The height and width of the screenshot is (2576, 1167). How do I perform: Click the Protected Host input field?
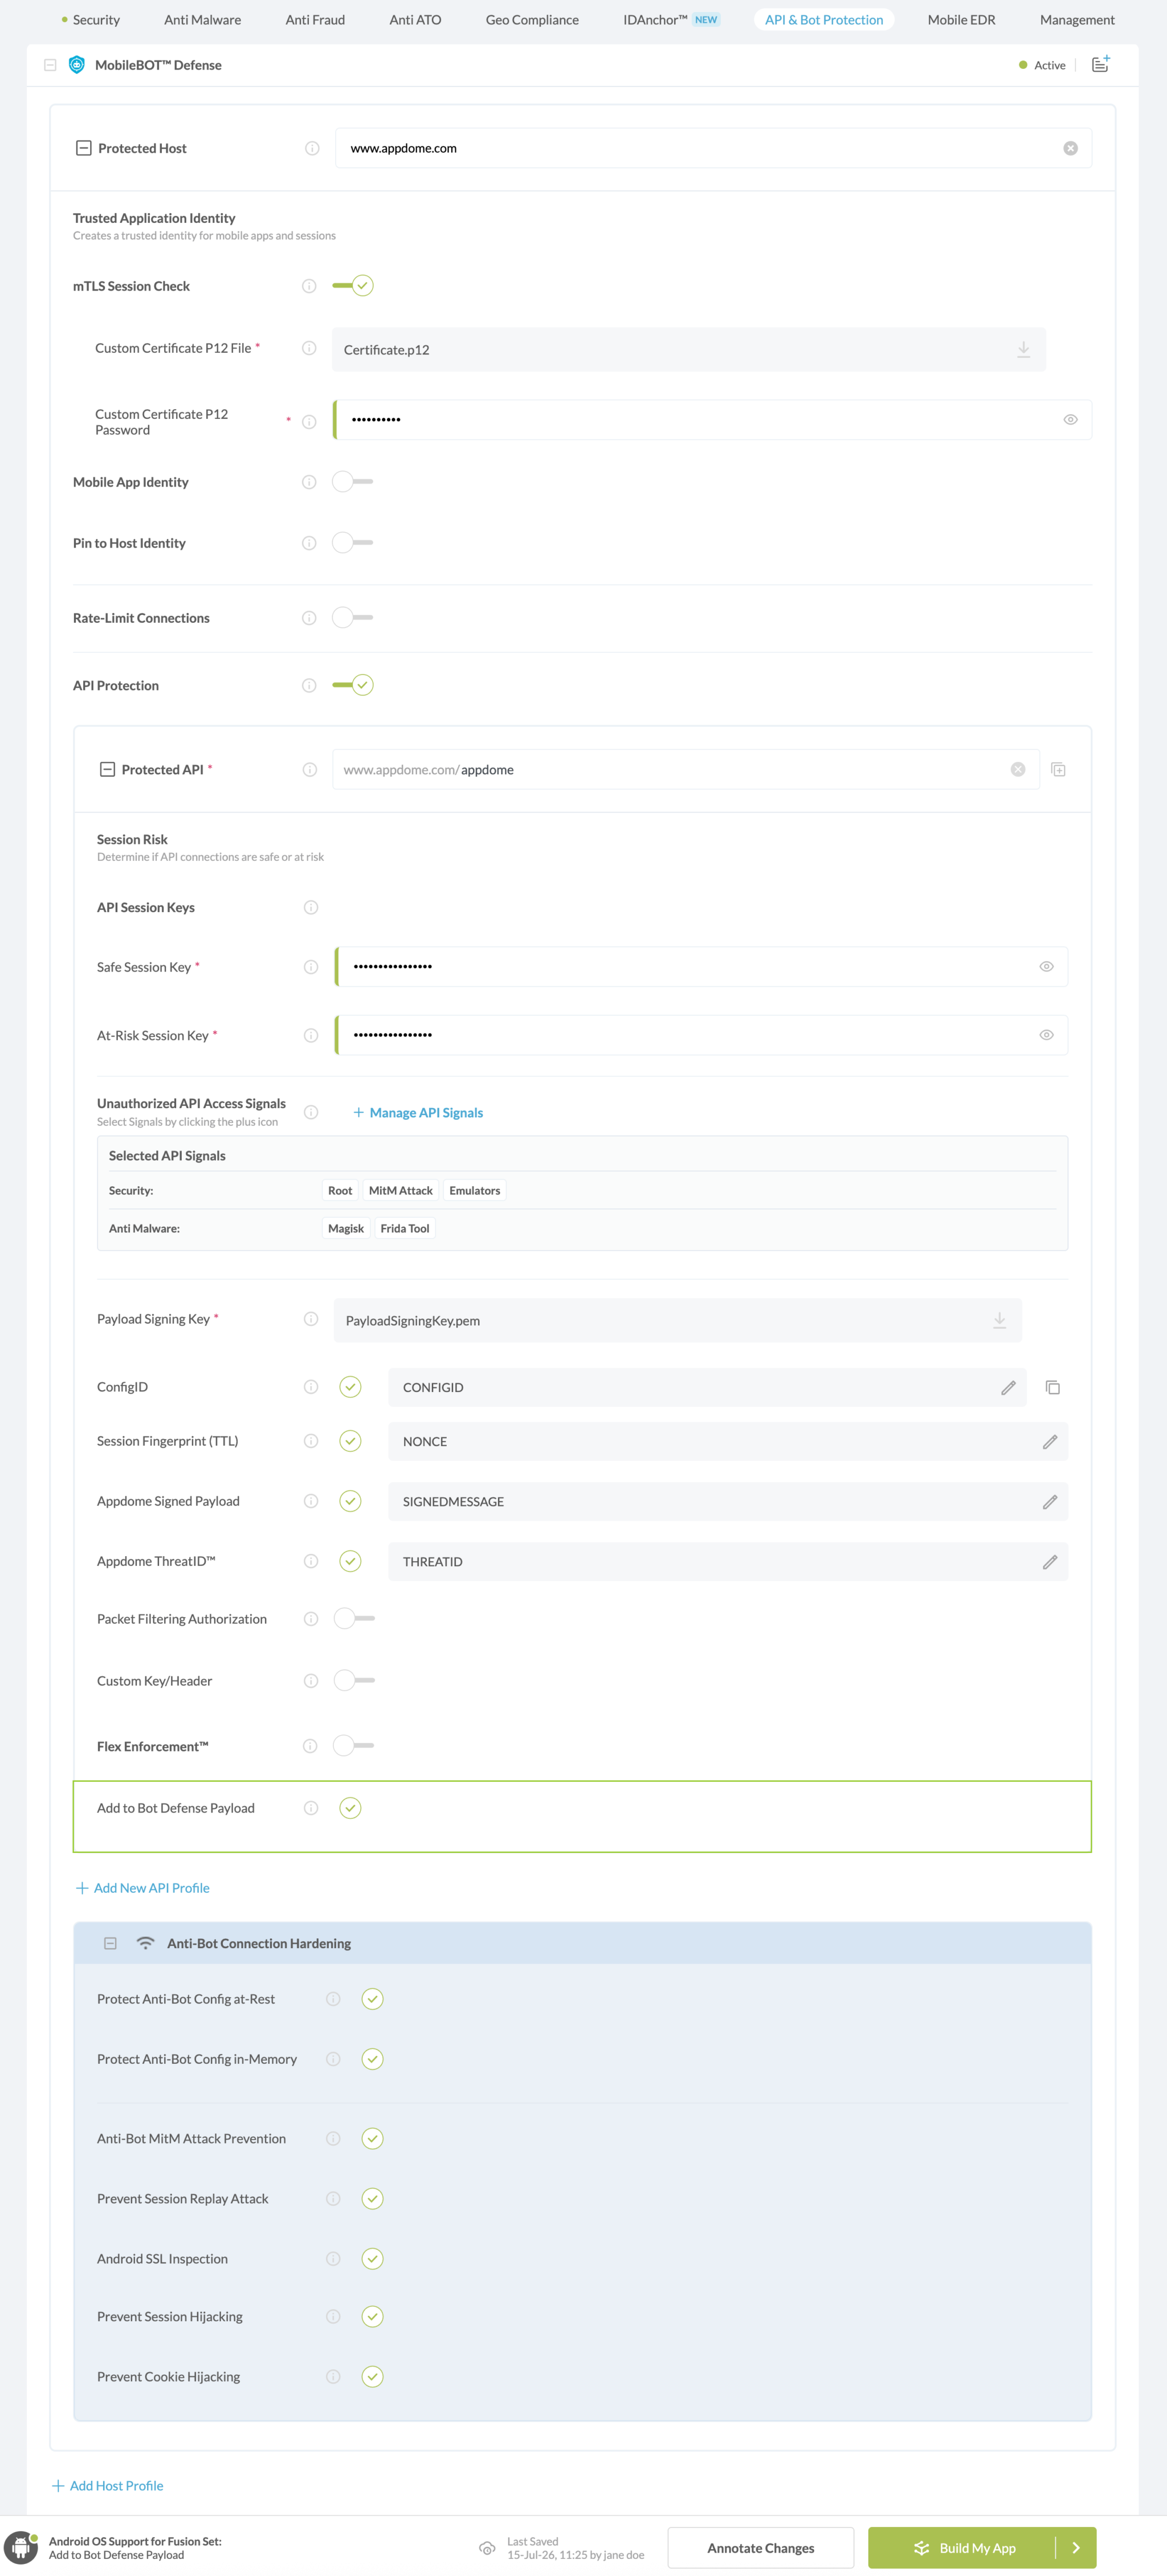[713, 148]
